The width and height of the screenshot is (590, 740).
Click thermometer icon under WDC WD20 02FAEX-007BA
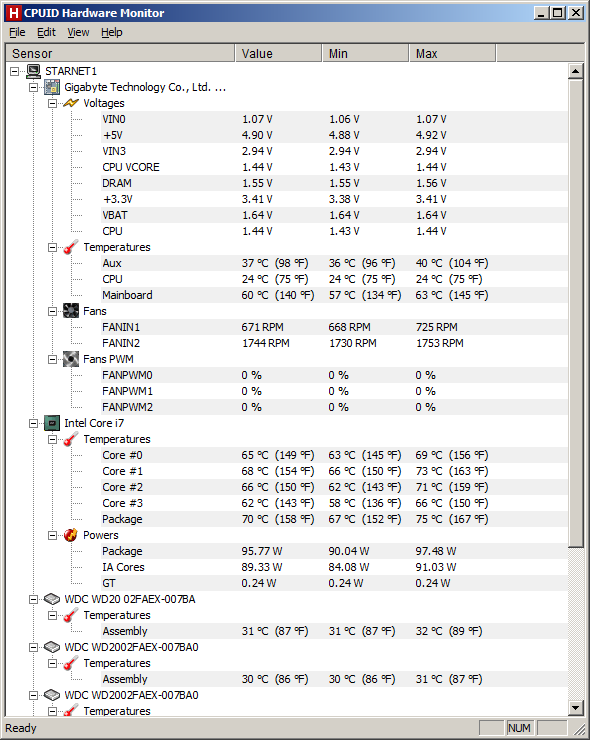(x=71, y=615)
